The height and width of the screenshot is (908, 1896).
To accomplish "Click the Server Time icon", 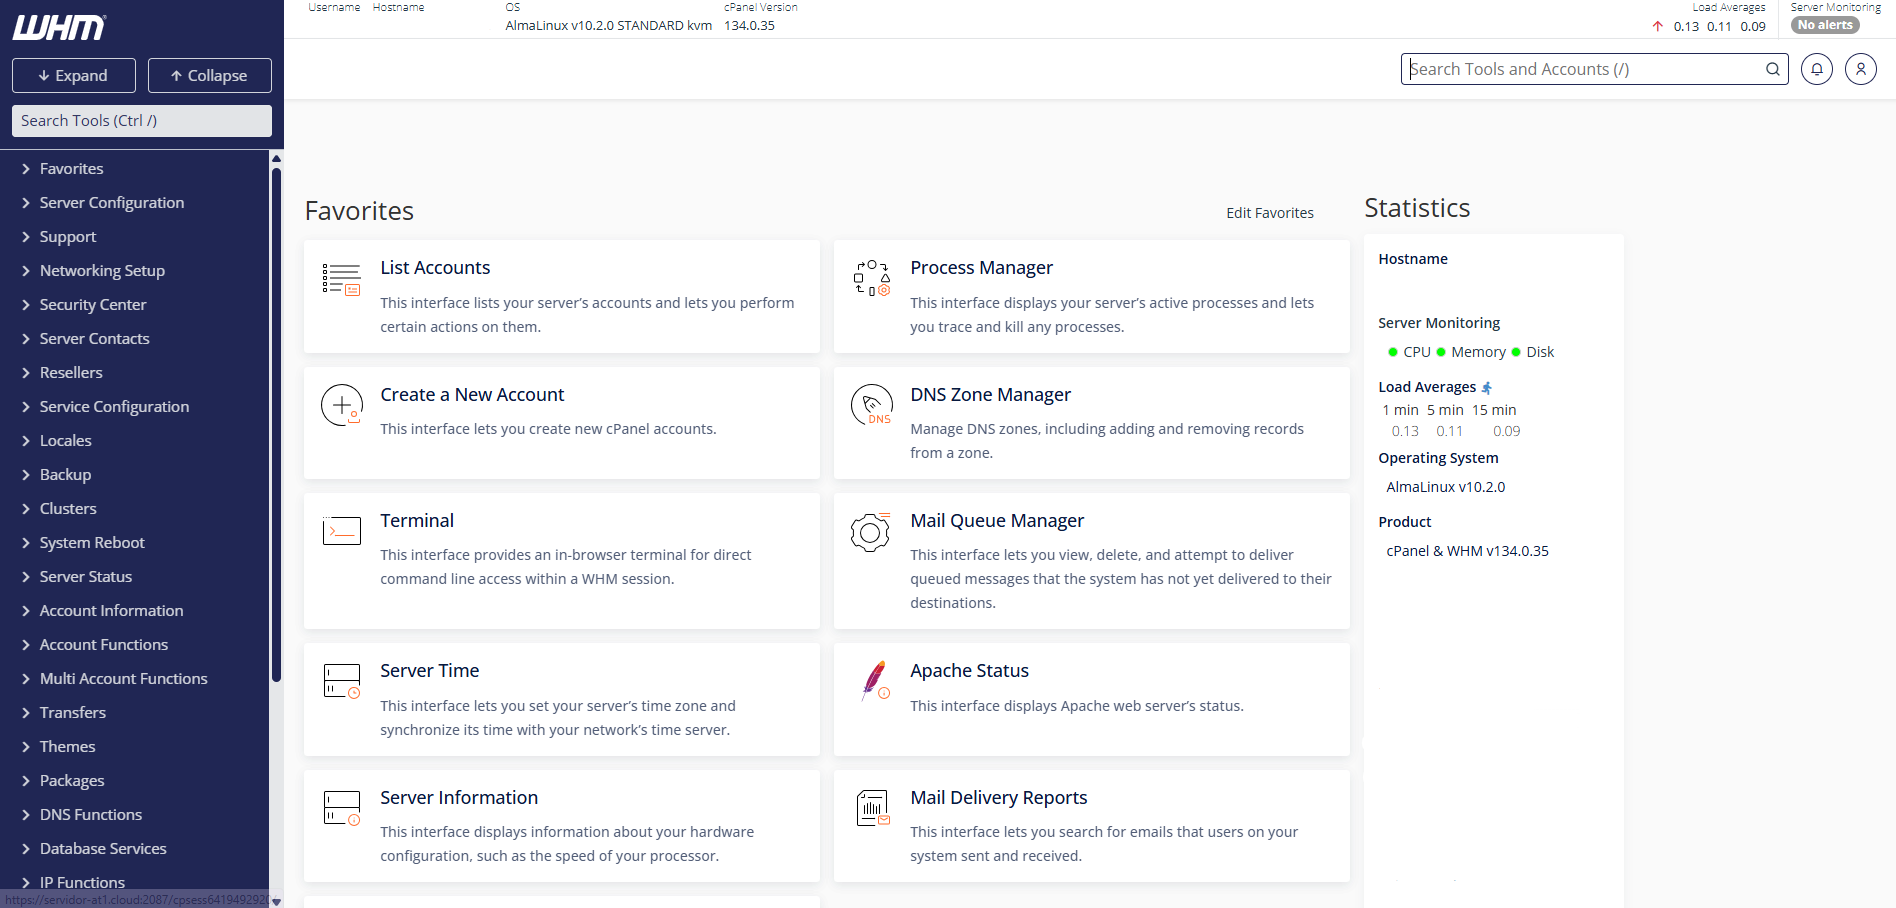I will [341, 681].
